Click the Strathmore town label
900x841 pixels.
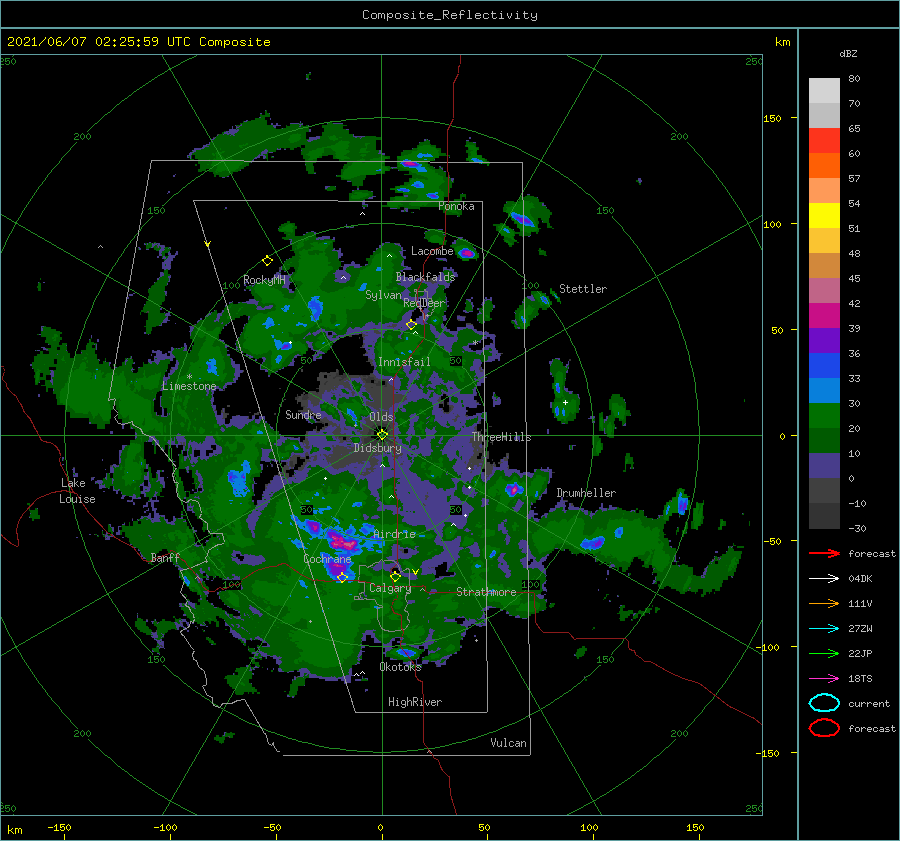486,592
